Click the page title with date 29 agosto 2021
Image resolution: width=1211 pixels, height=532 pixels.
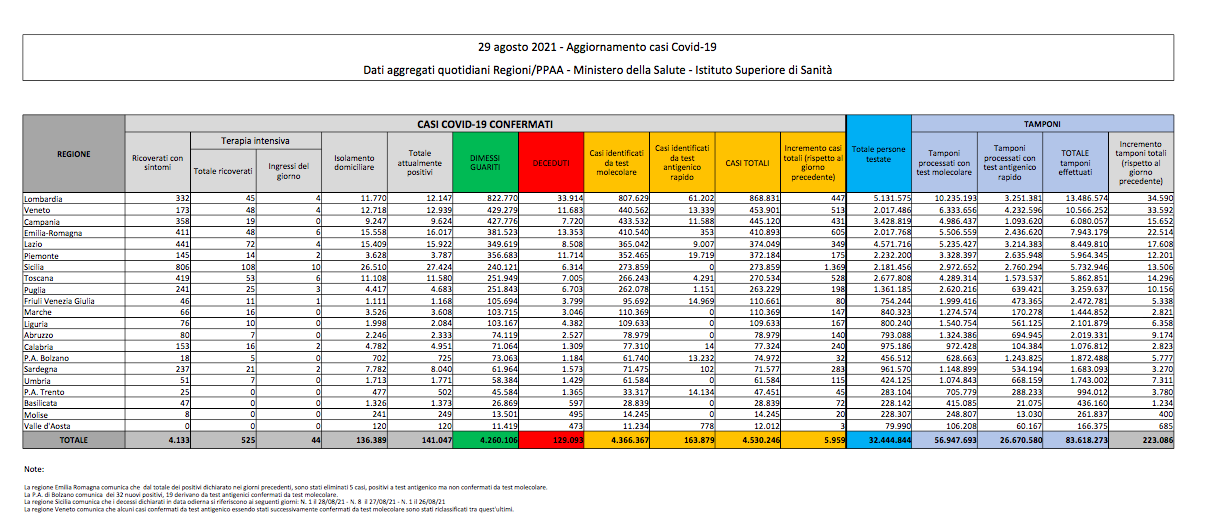coord(596,47)
